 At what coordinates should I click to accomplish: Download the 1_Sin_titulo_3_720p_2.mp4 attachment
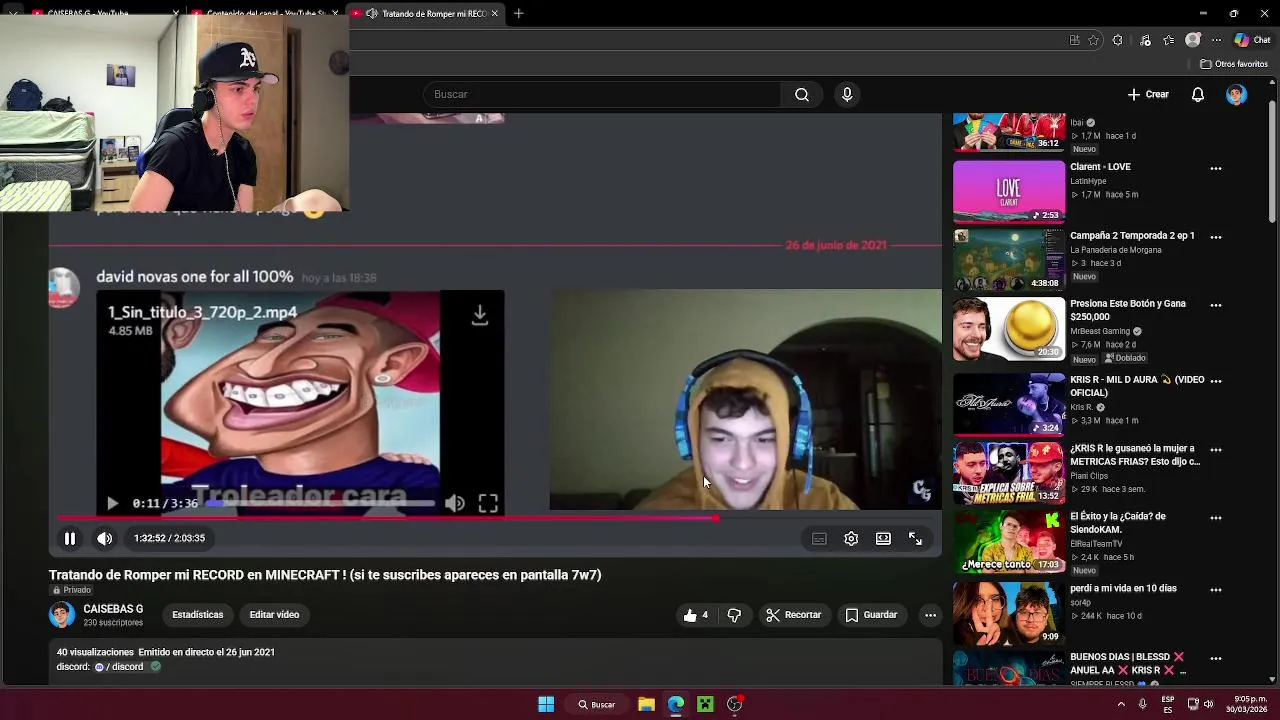pyautogui.click(x=480, y=315)
